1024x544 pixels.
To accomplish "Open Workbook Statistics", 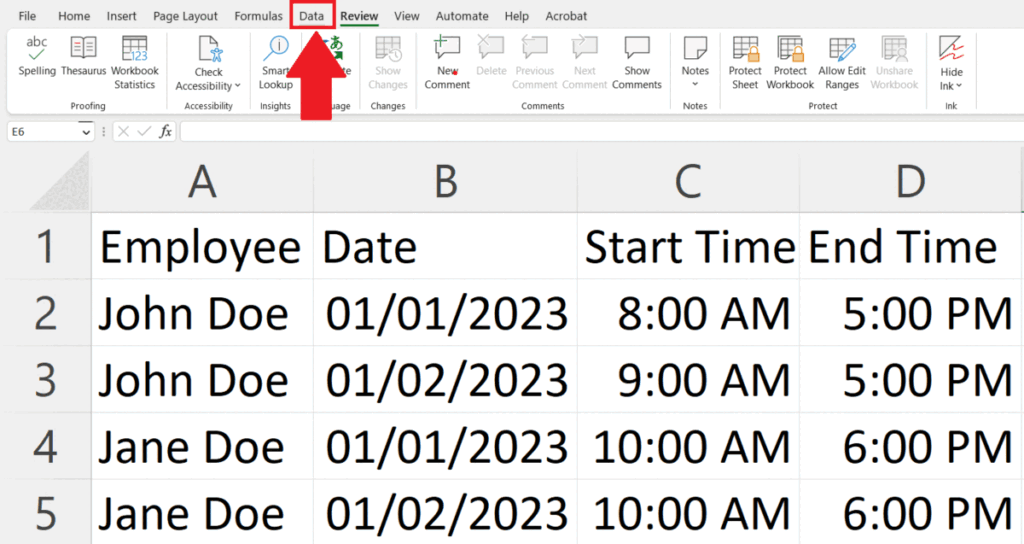I will click(134, 62).
